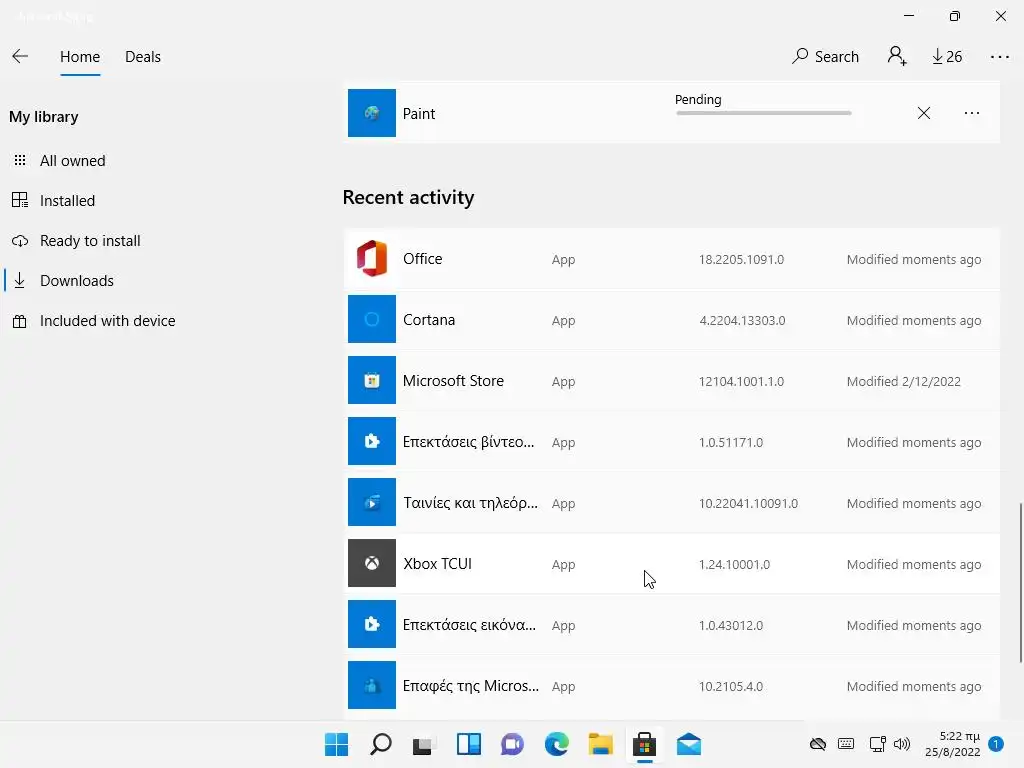Click the Paint download name

(x=419, y=114)
